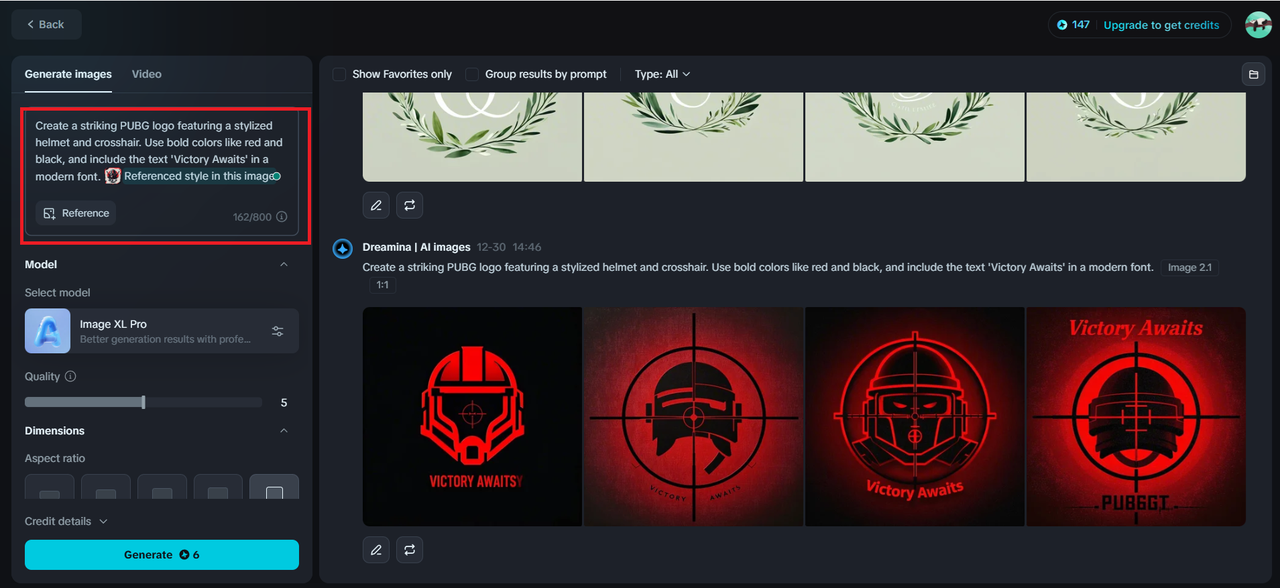Click the referenced style image chip
1280x588 pixels.
[x=192, y=176]
